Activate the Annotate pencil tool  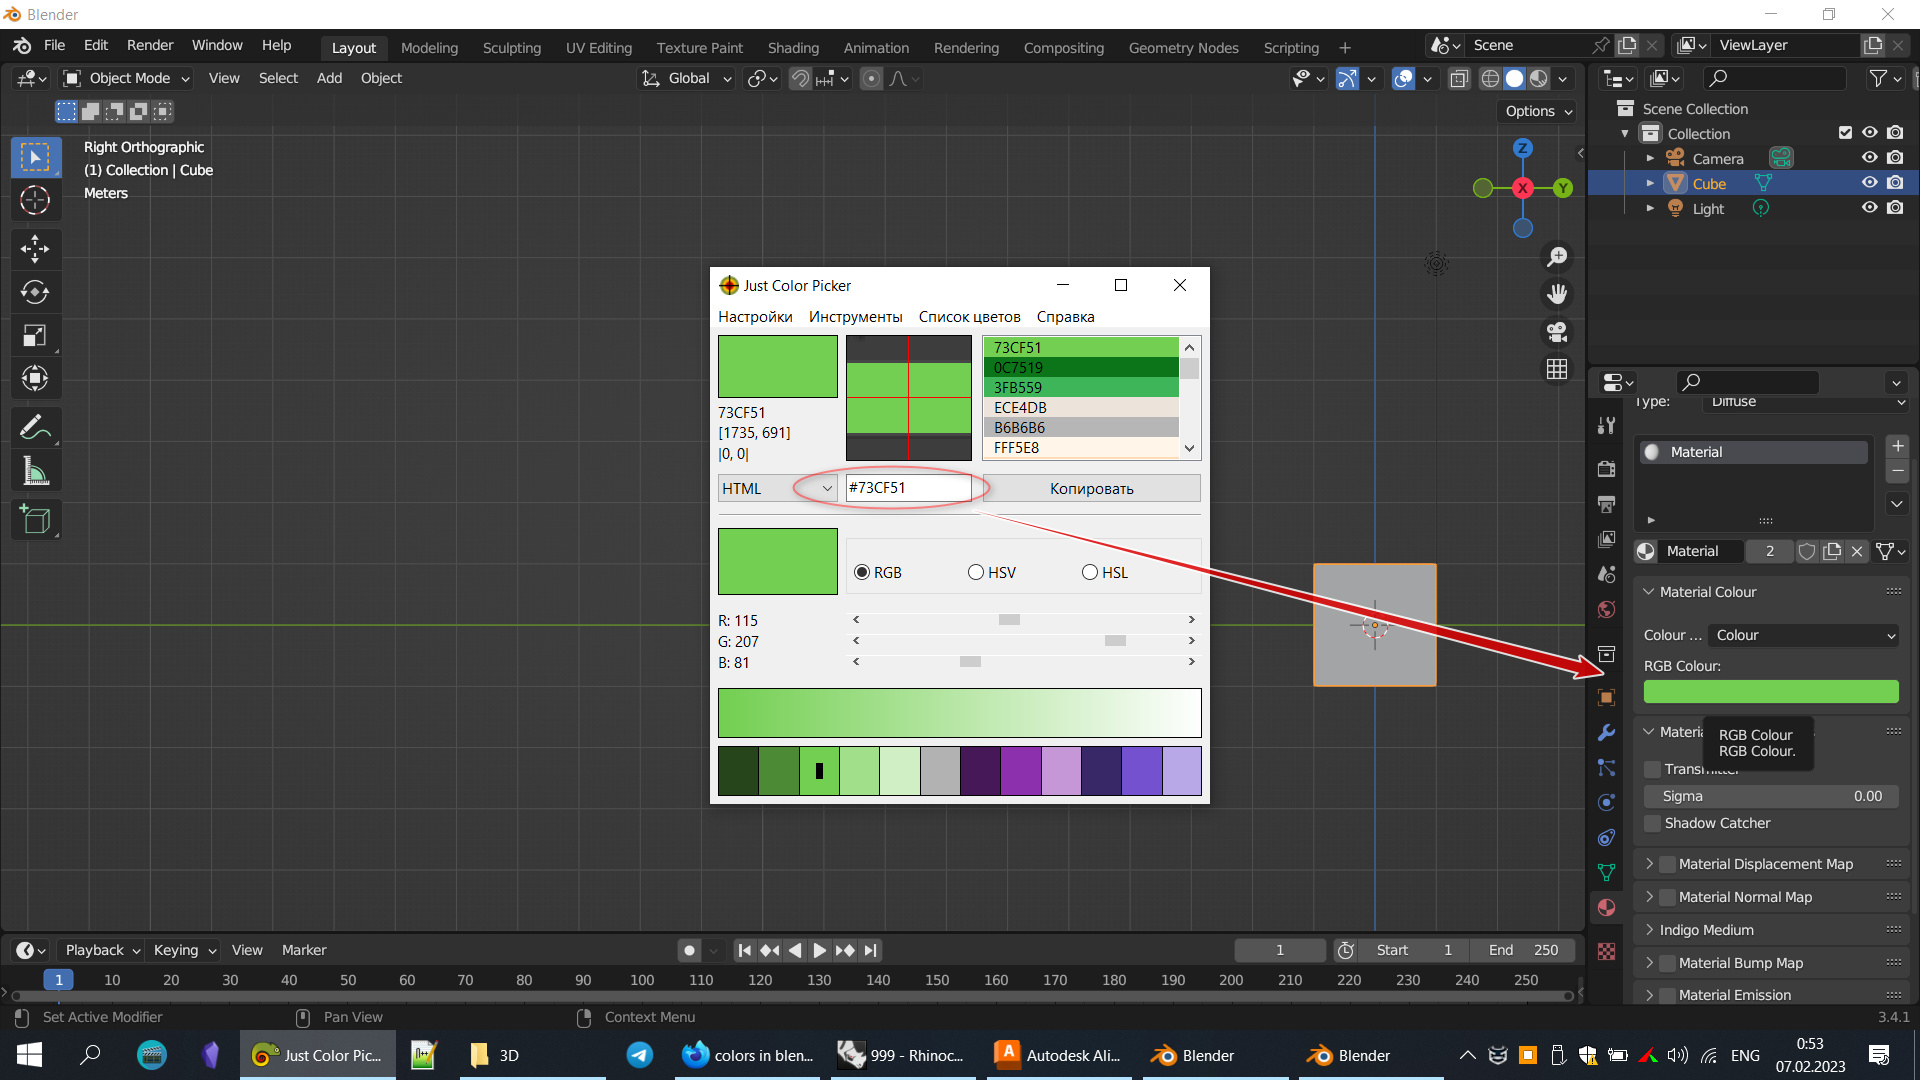35,428
